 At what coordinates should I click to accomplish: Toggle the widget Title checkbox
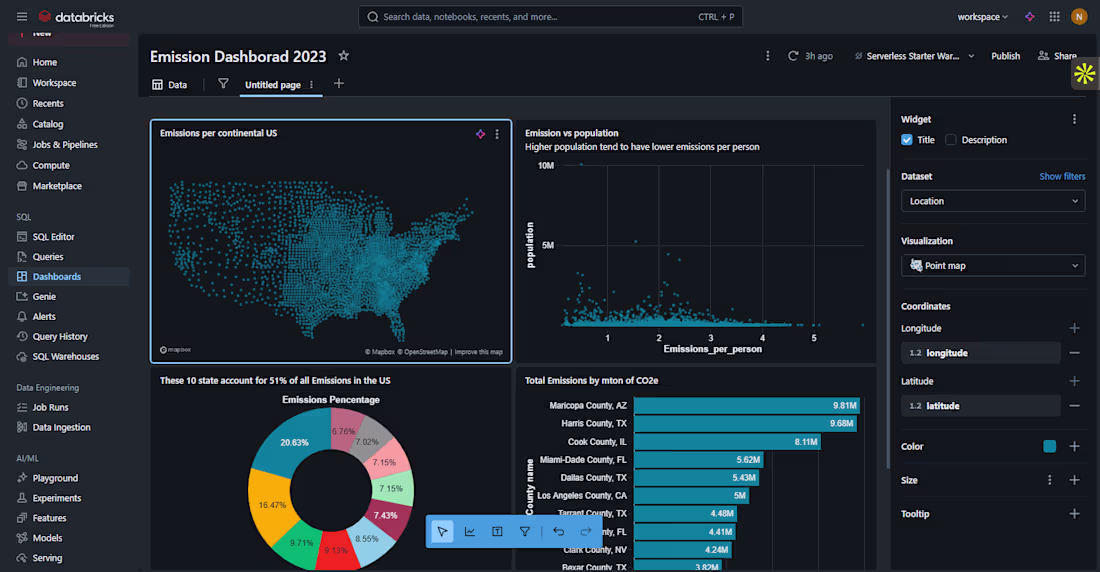click(907, 140)
